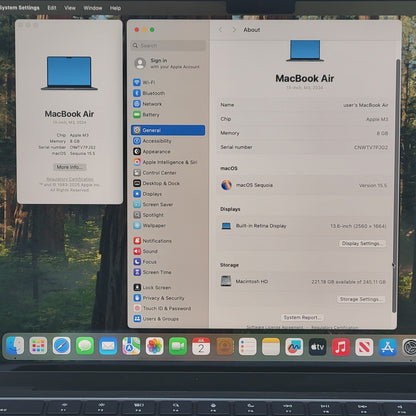Click the System Report button
This screenshot has width=416, height=416.
[x=302, y=317]
